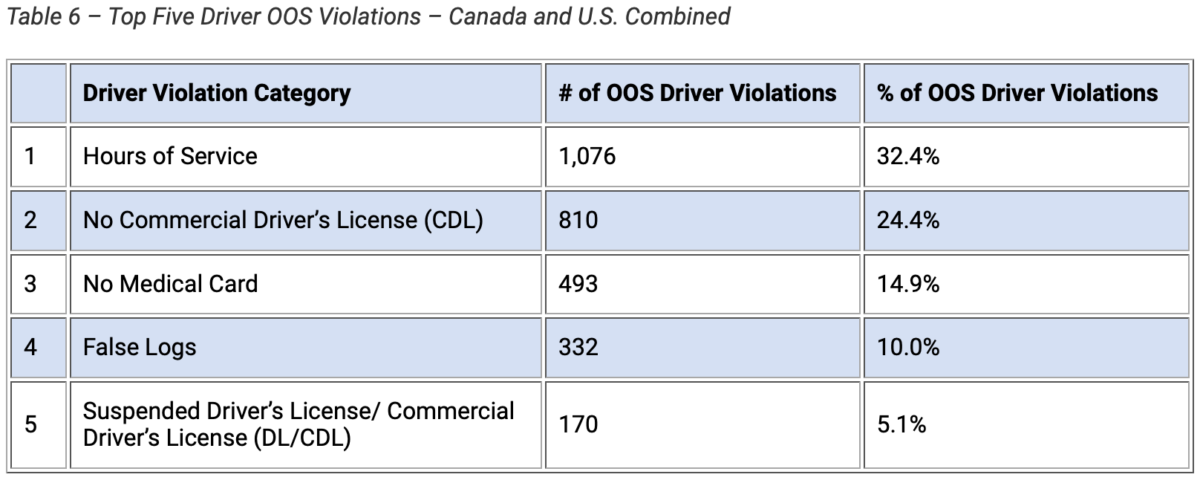Click the 493 violations value

click(579, 284)
